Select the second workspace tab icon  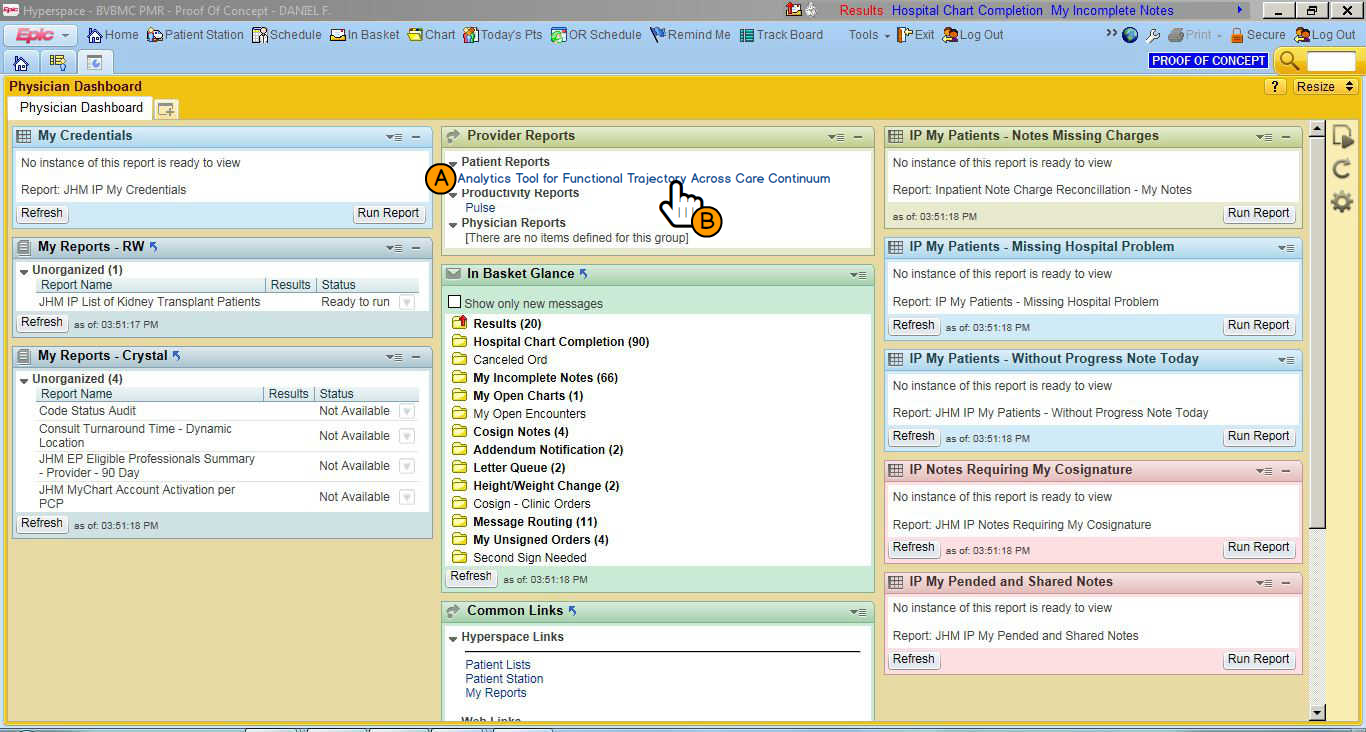(58, 61)
